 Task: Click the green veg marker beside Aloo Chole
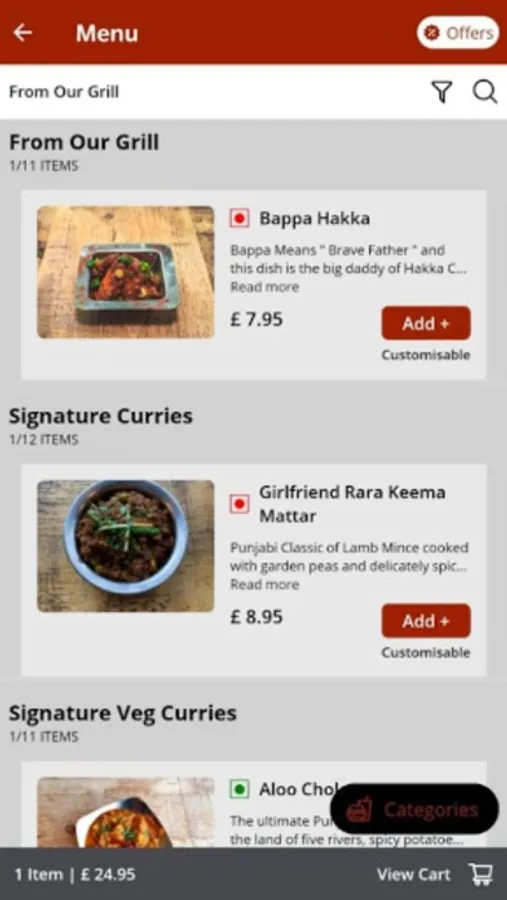239,789
